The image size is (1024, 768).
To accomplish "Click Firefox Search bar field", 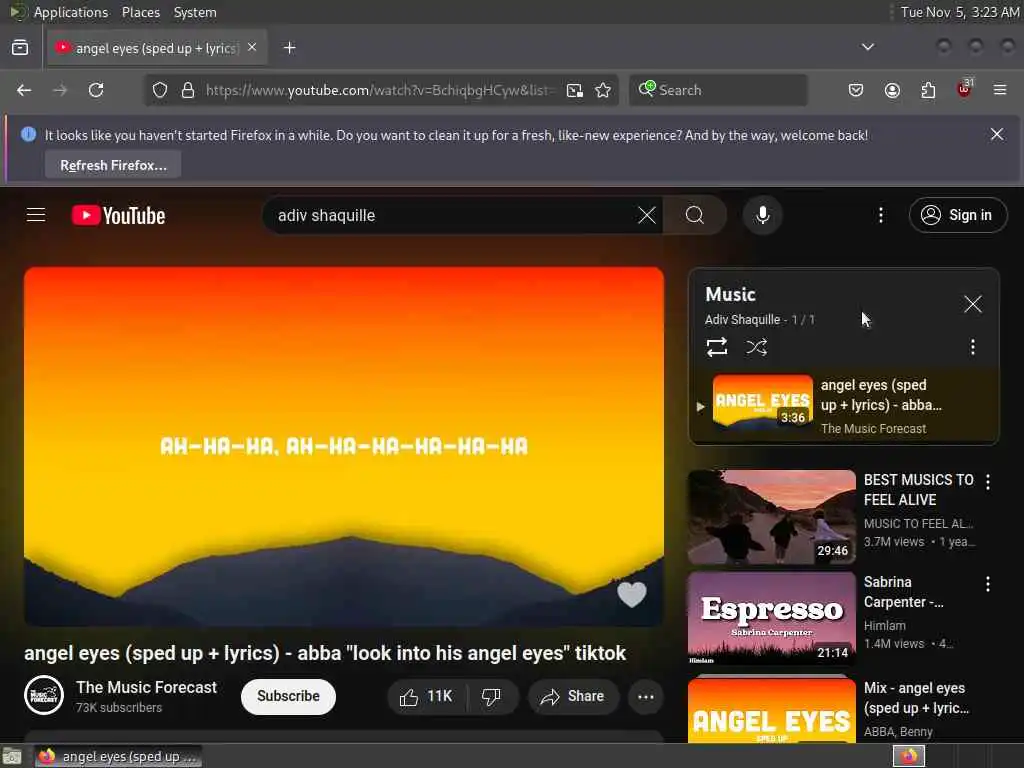I will (x=718, y=90).
